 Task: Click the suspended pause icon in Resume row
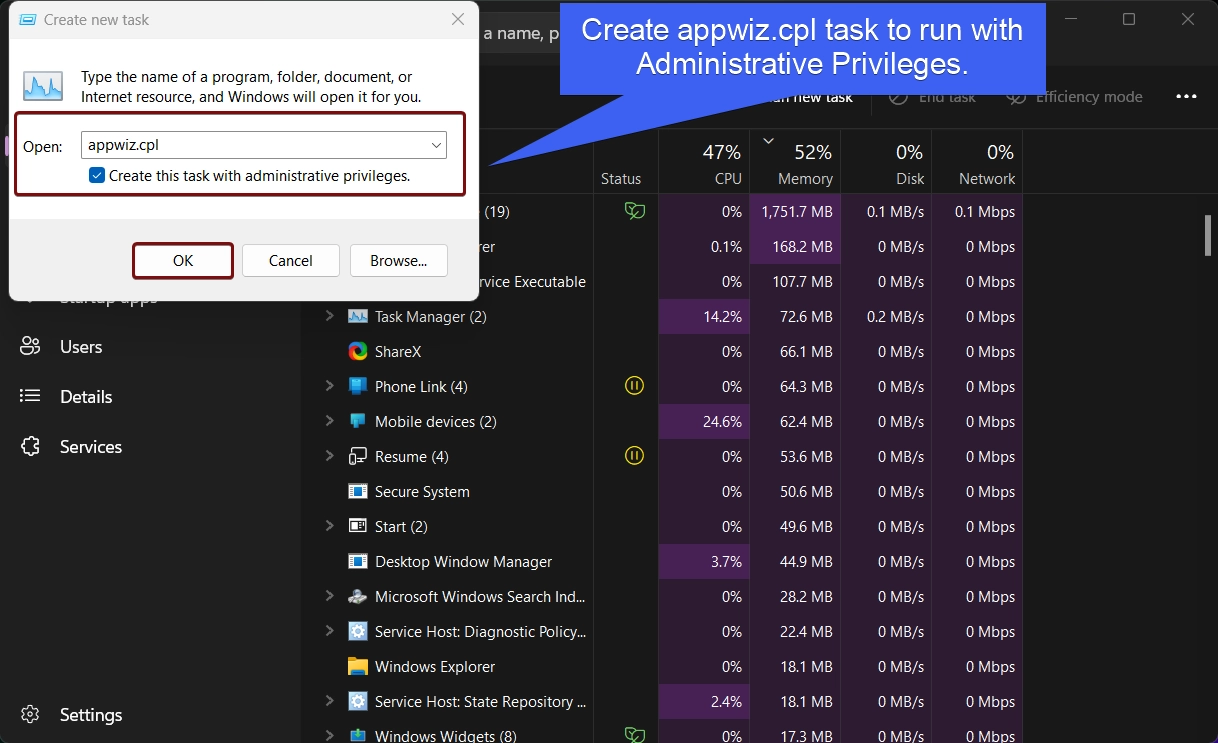click(x=634, y=456)
